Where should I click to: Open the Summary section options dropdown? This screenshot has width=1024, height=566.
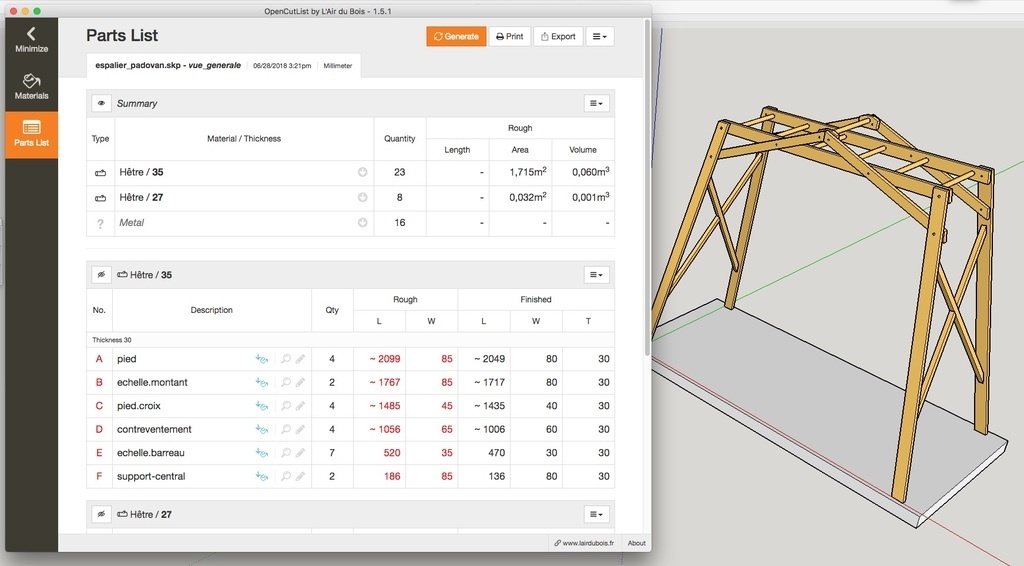click(x=596, y=103)
